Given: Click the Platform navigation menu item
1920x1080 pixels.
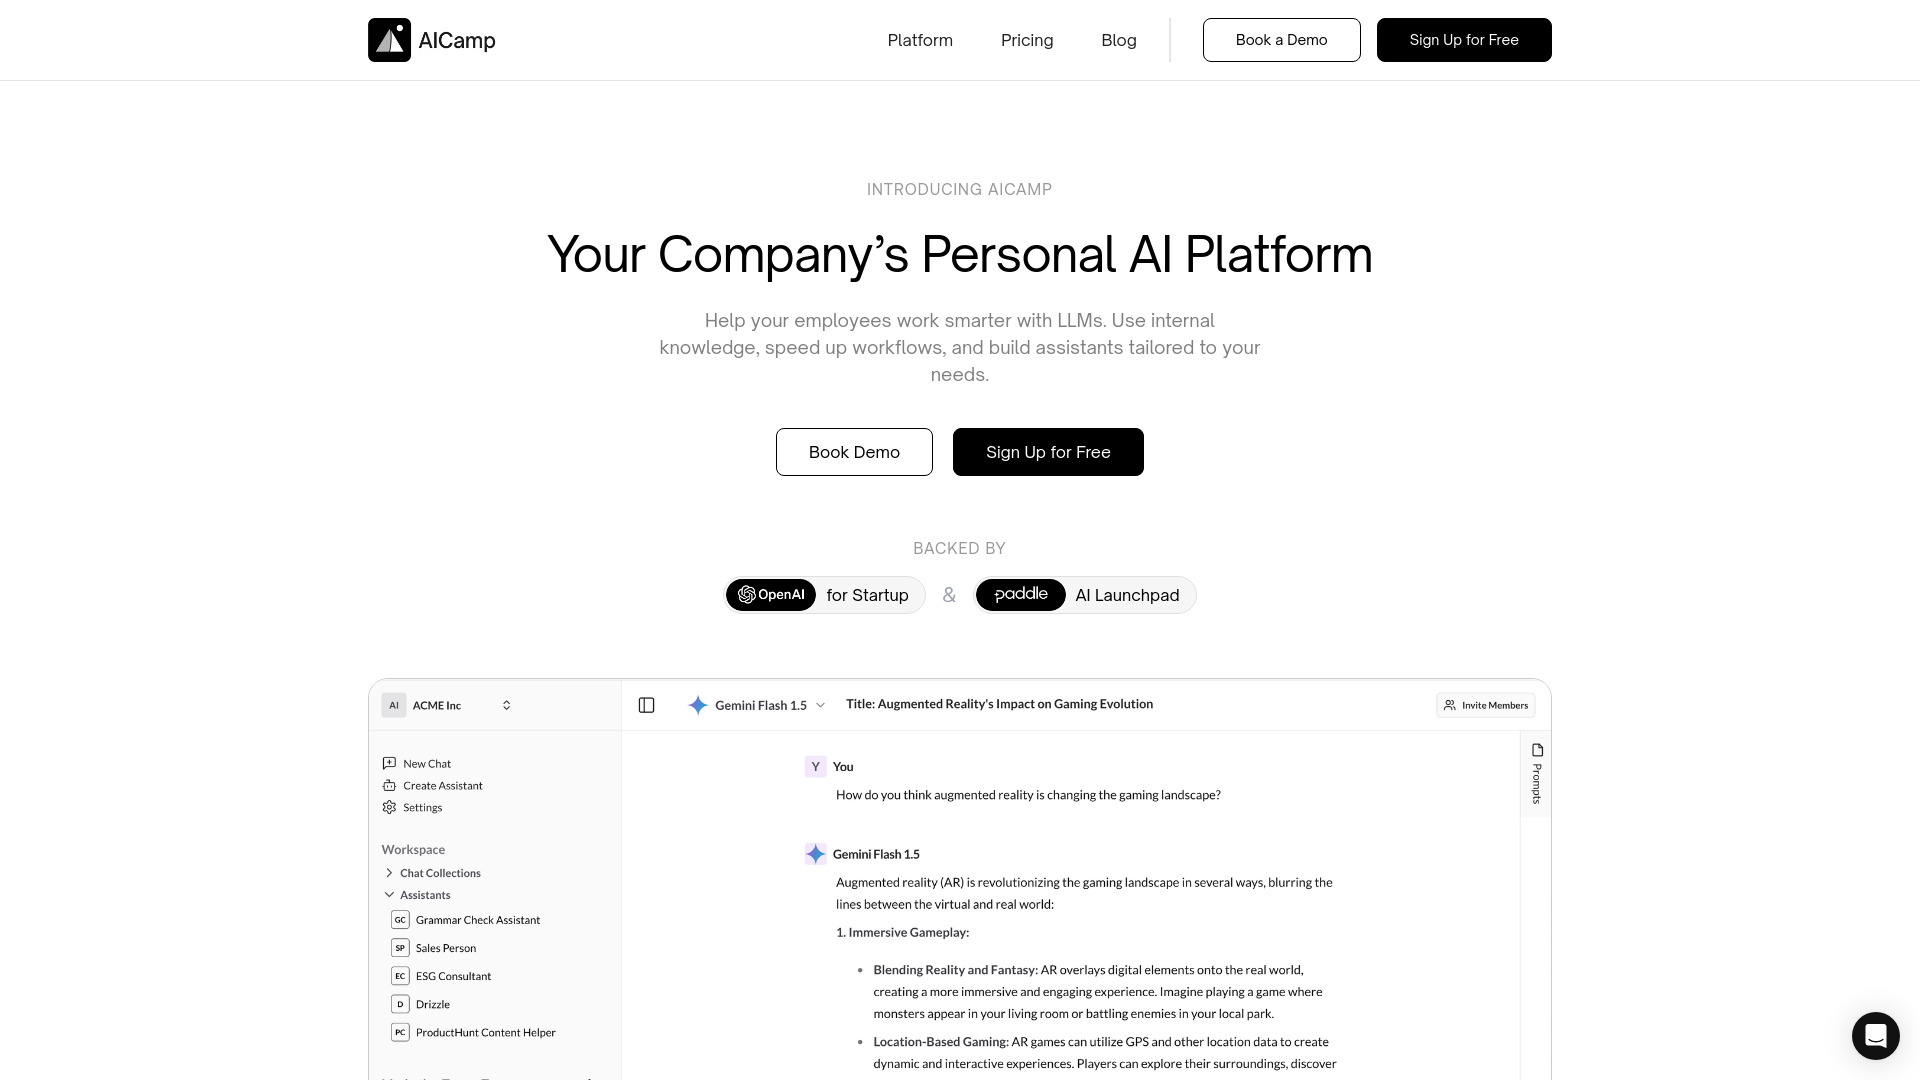Looking at the screenshot, I should (920, 40).
